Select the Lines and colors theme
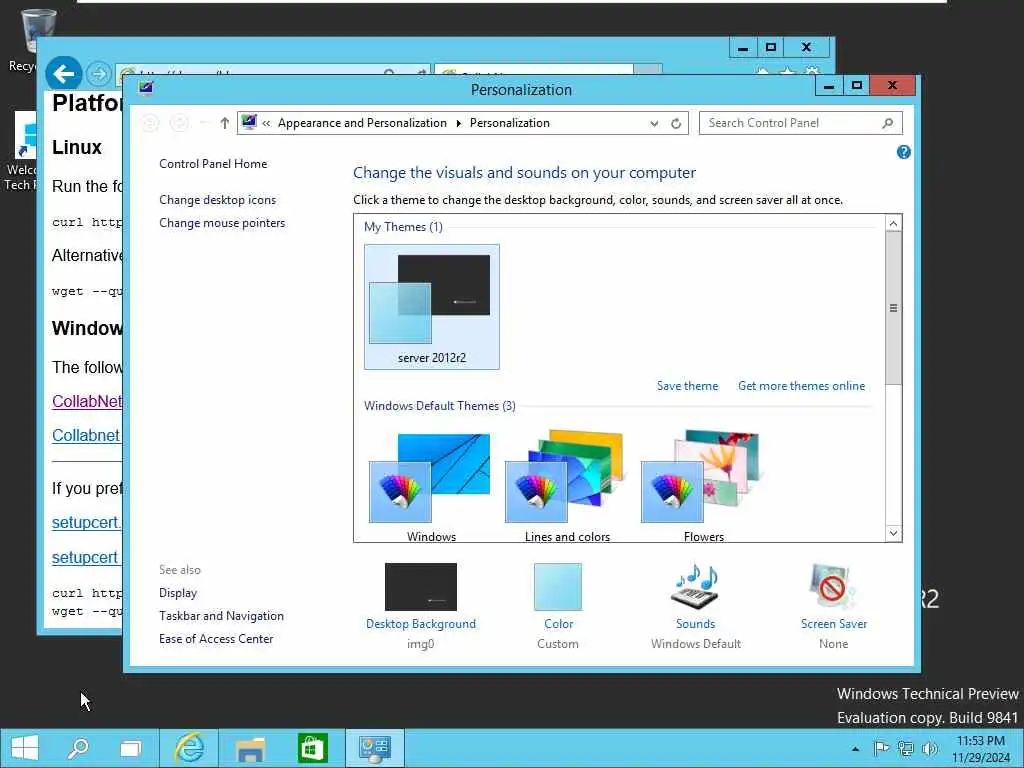This screenshot has width=1024, height=768. coord(567,487)
